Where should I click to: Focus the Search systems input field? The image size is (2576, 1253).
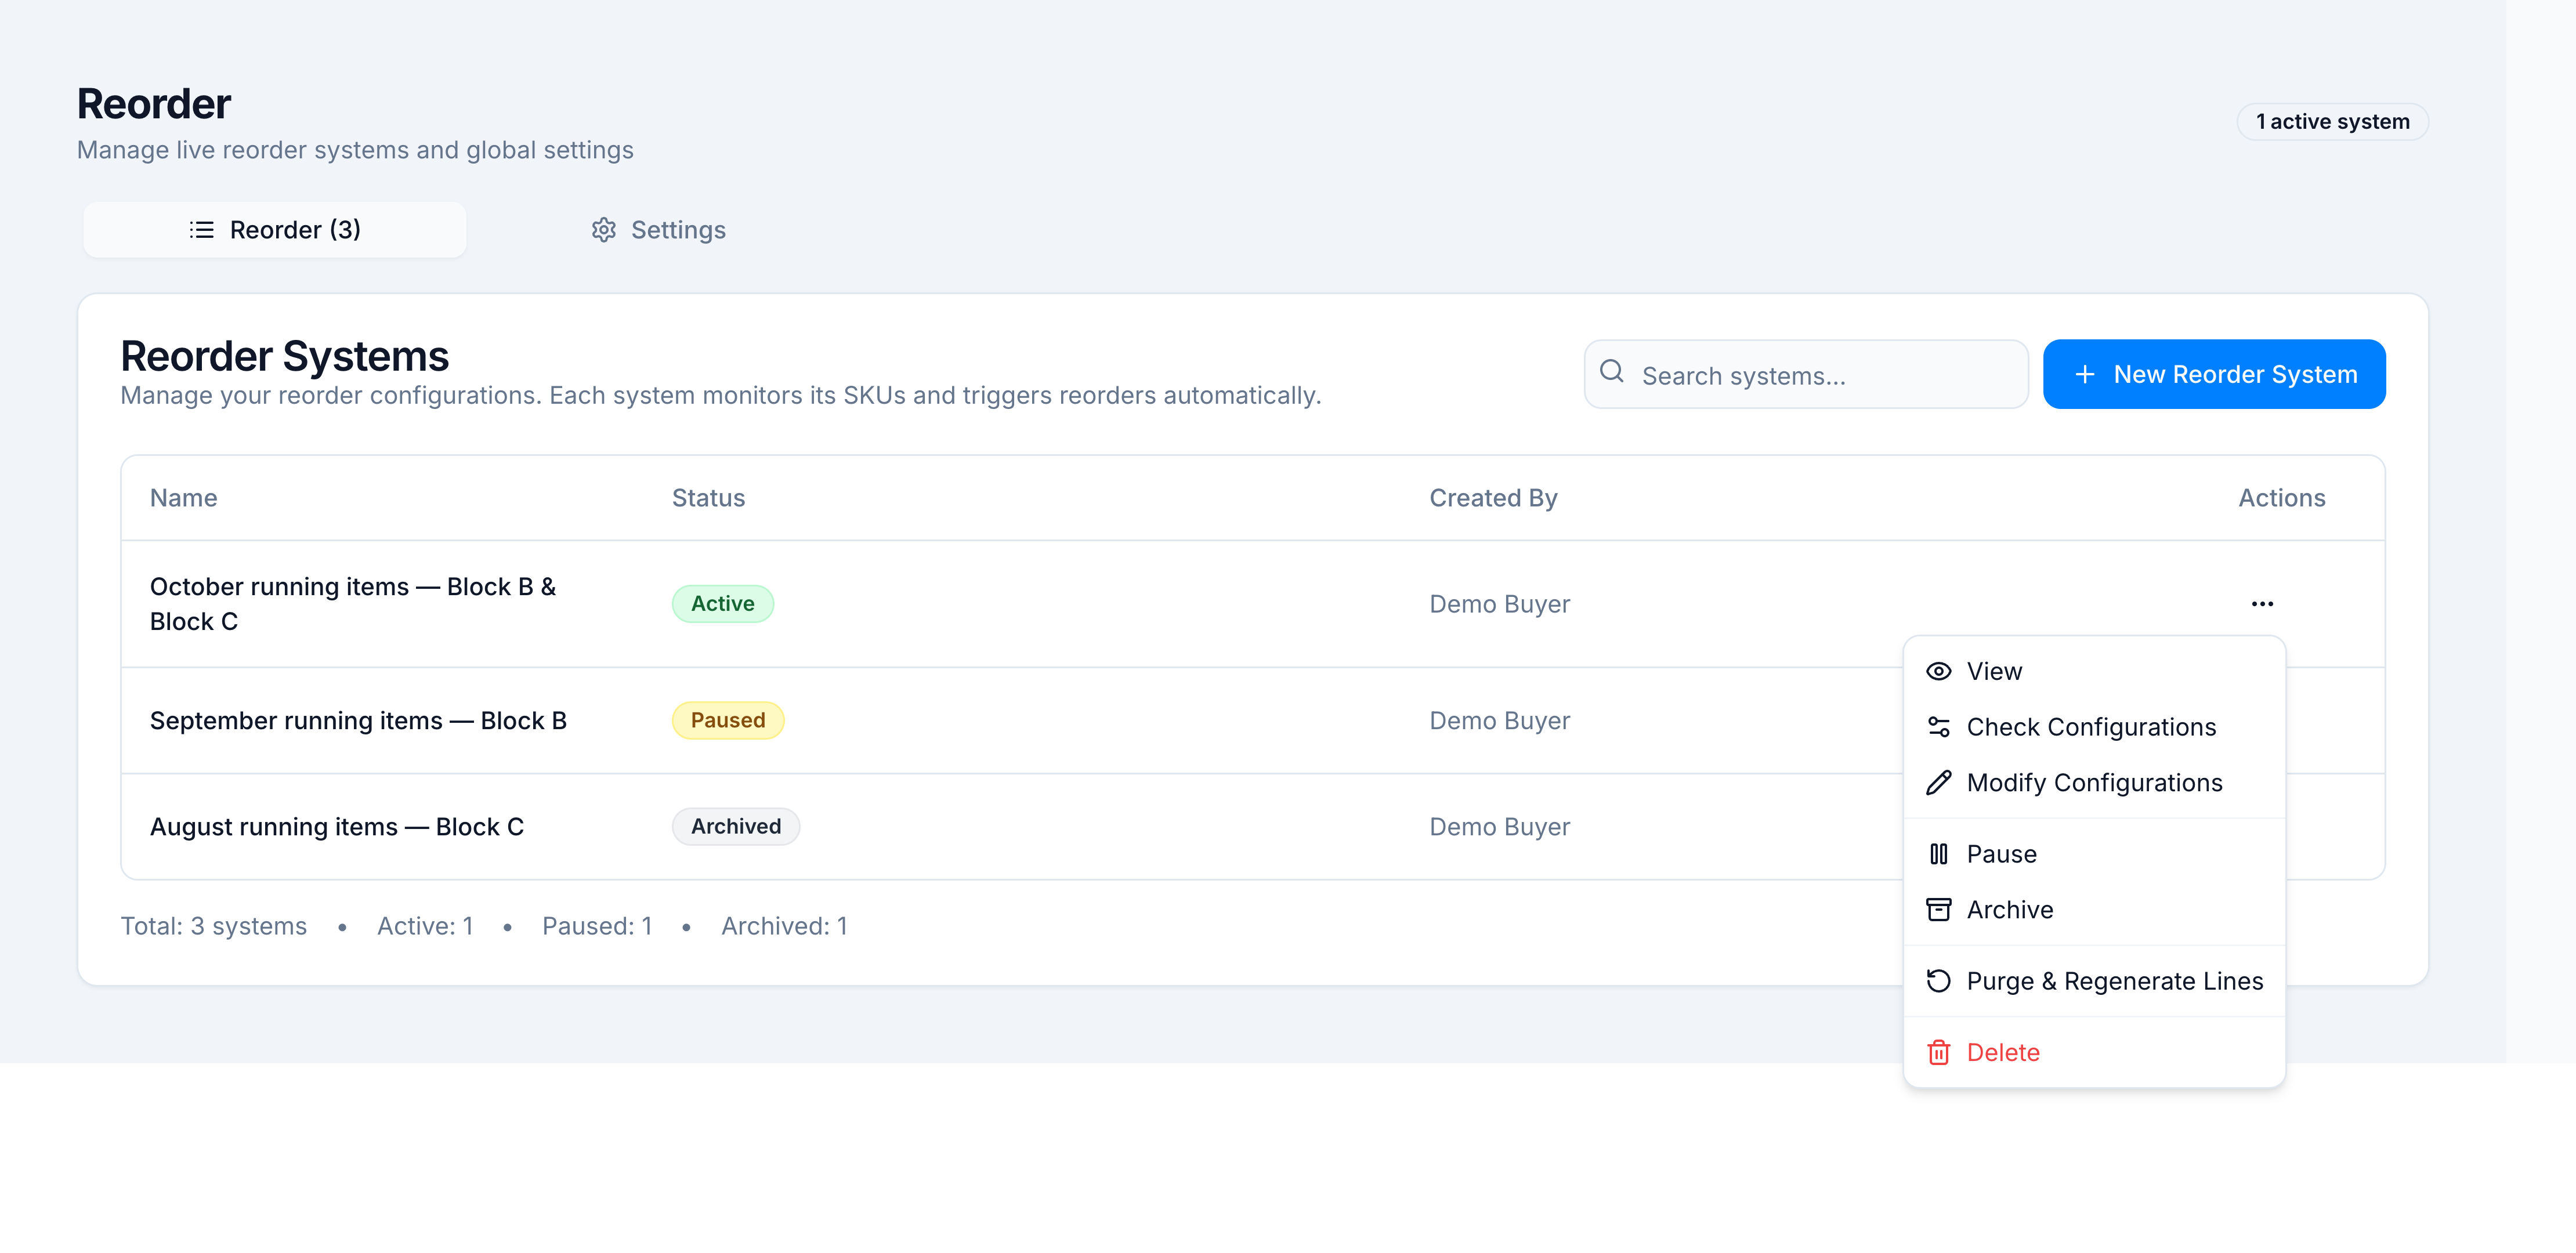coord(1805,375)
